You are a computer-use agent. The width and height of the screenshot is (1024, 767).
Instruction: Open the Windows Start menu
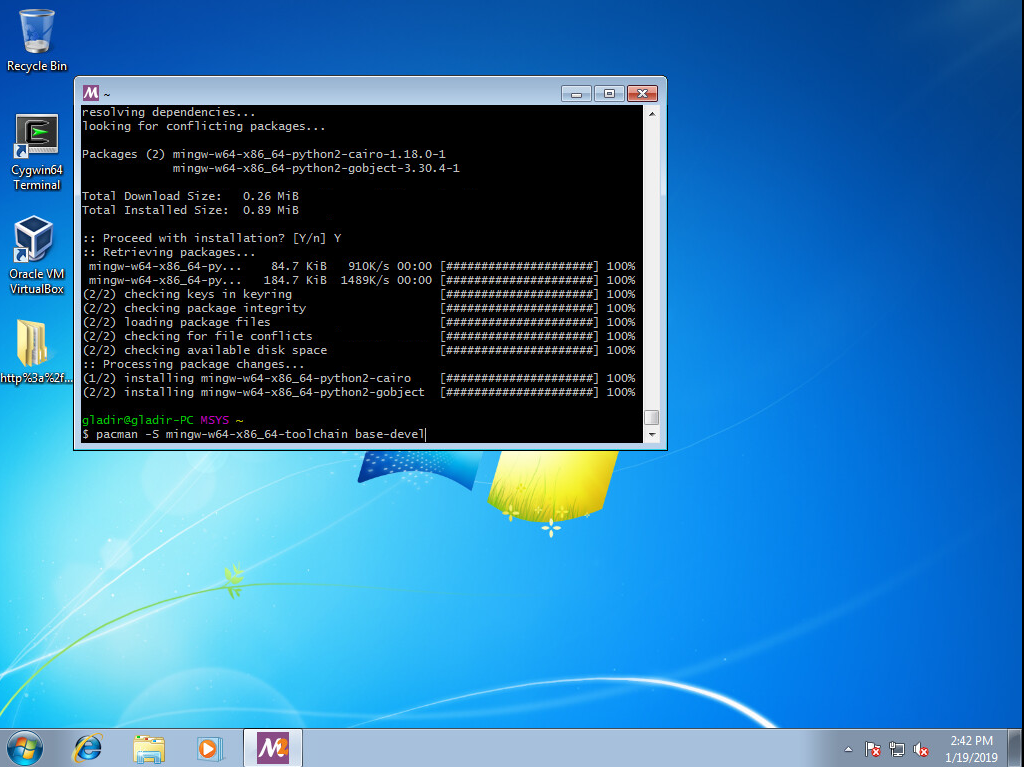(x=24, y=747)
